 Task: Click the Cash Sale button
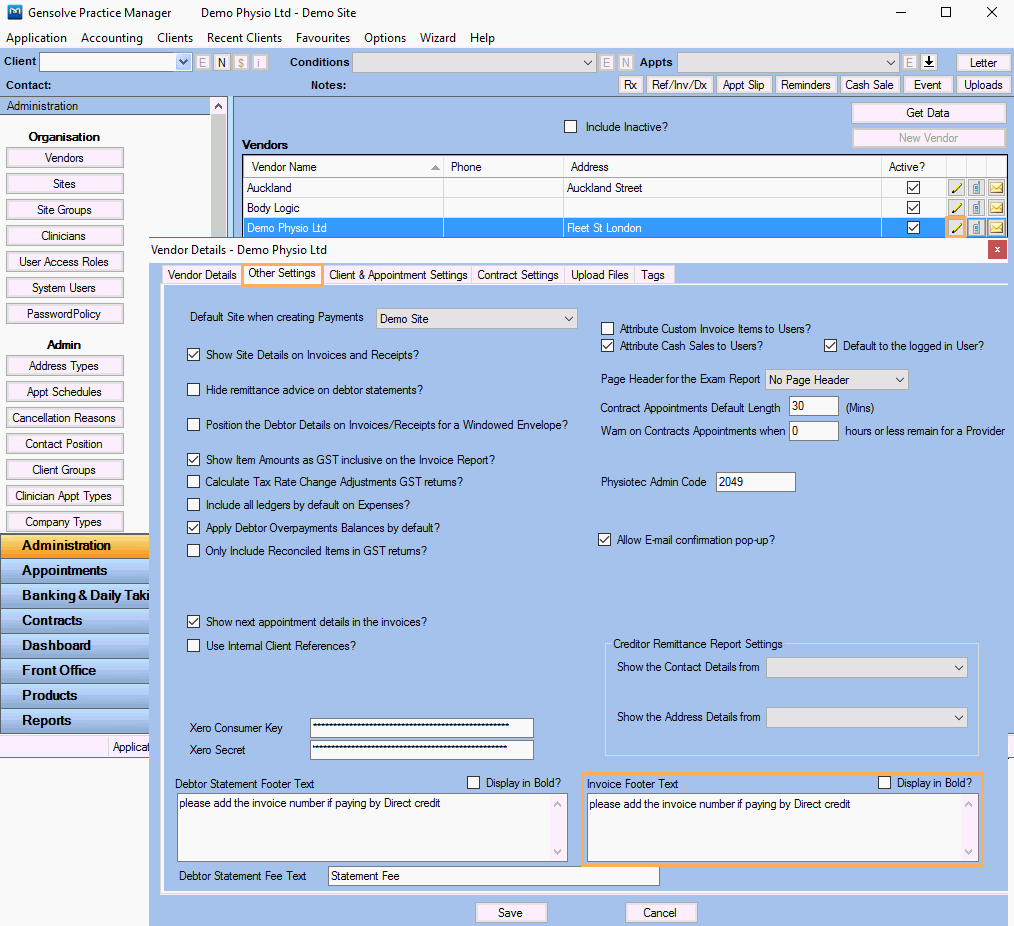pos(869,85)
